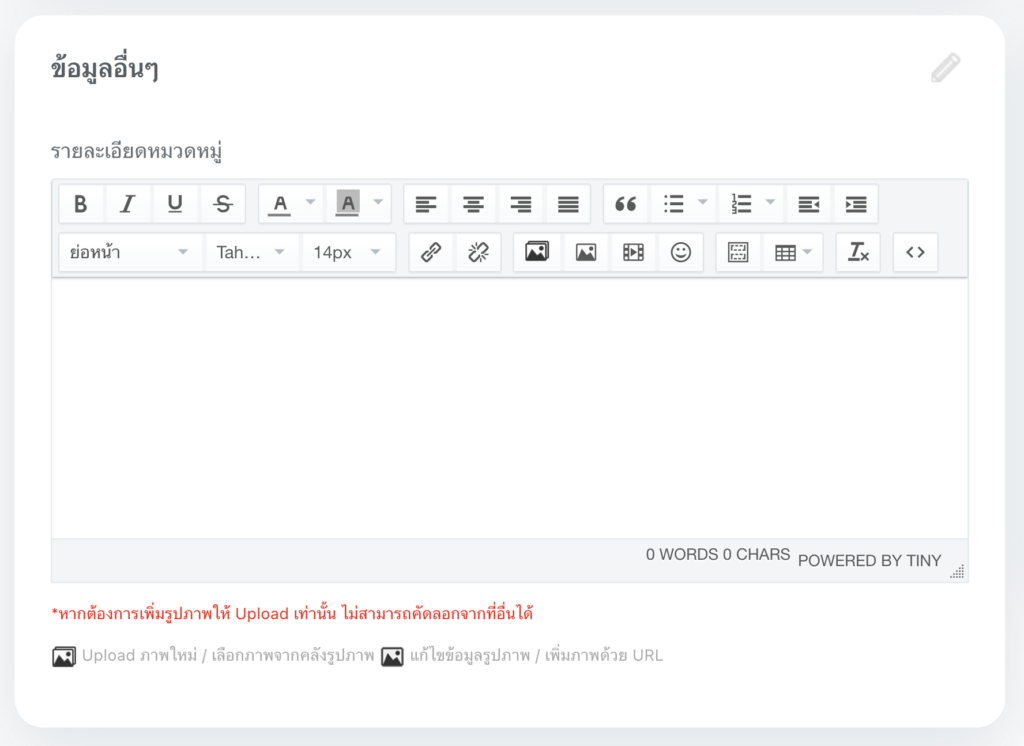Viewport: 1024px width, 746px height.
Task: Apply italic formatting
Action: pos(128,203)
